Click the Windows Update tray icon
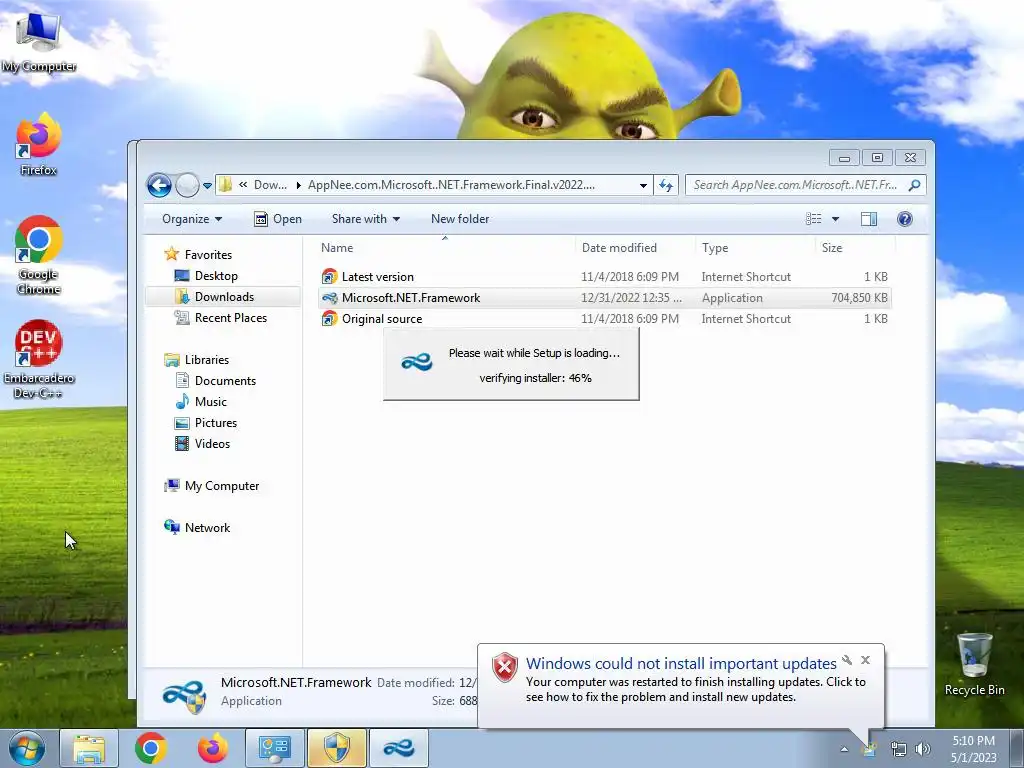This screenshot has width=1024, height=768. [869, 749]
